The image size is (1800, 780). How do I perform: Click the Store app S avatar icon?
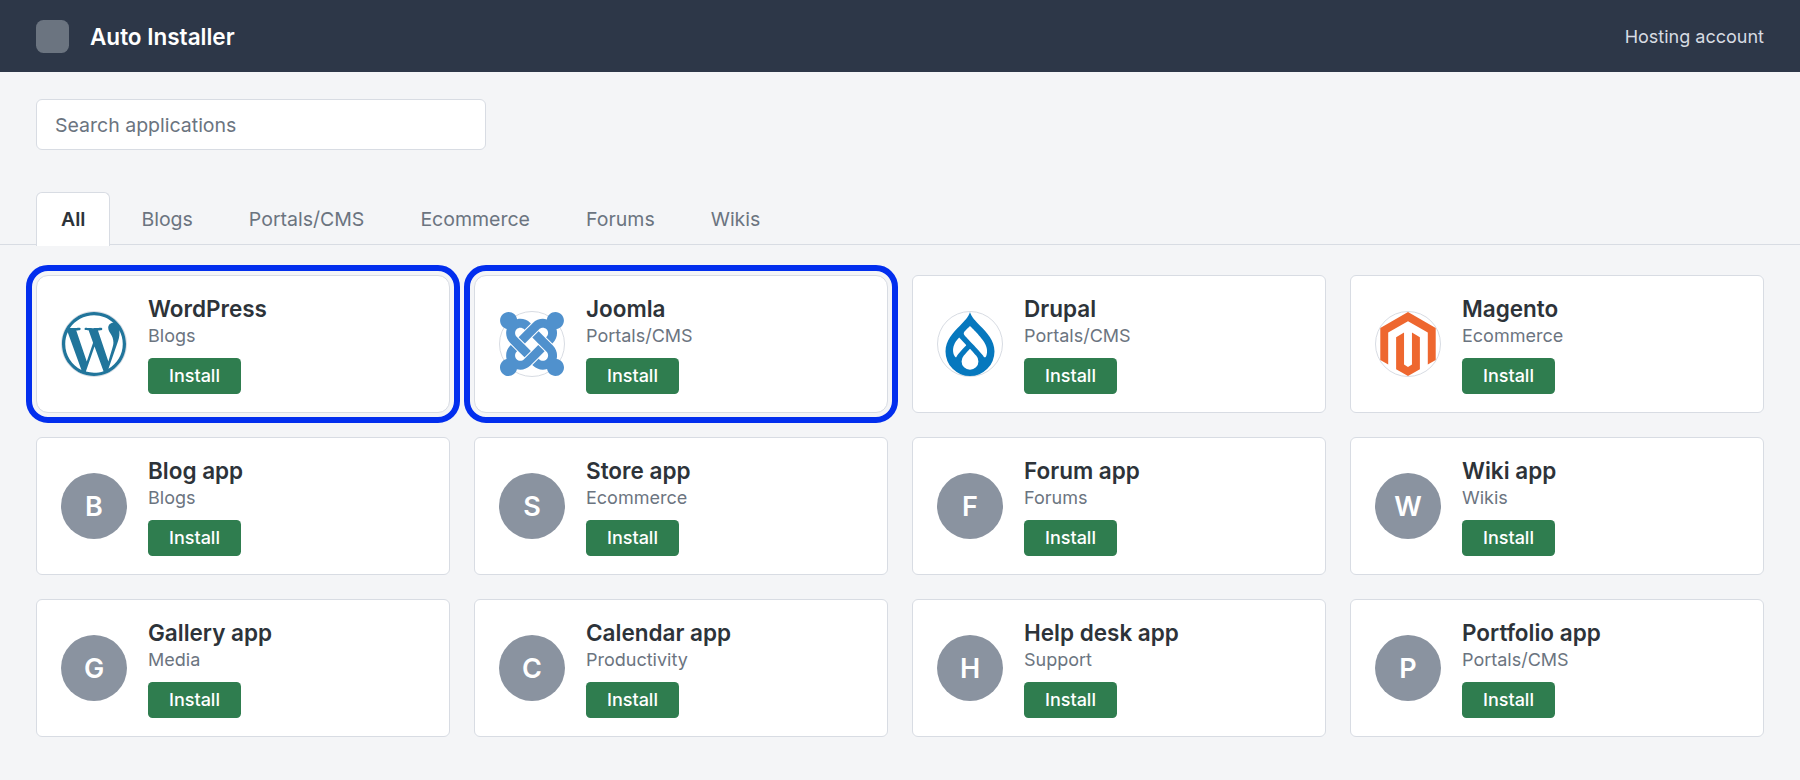click(x=532, y=506)
